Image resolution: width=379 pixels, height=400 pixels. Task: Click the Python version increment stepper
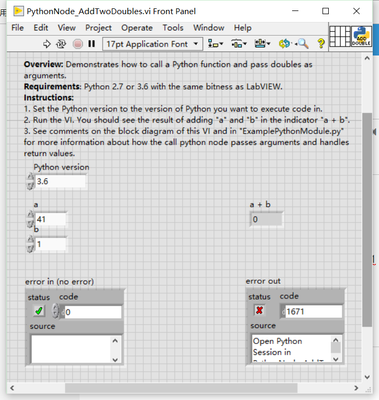[31, 177]
